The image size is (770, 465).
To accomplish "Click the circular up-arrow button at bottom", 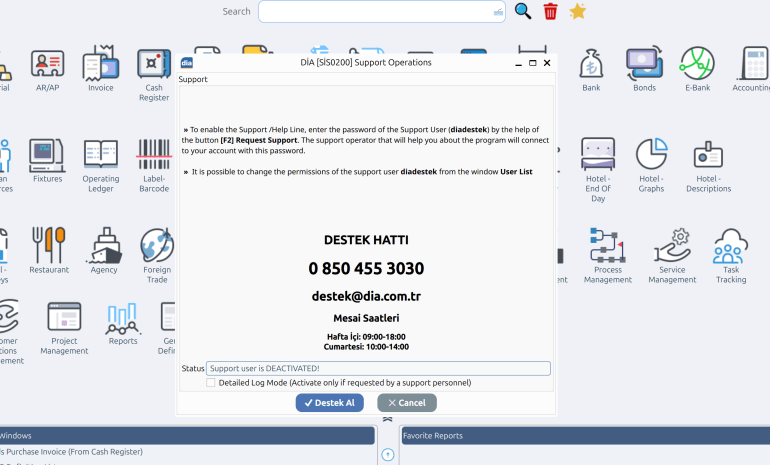I will 387,455.
